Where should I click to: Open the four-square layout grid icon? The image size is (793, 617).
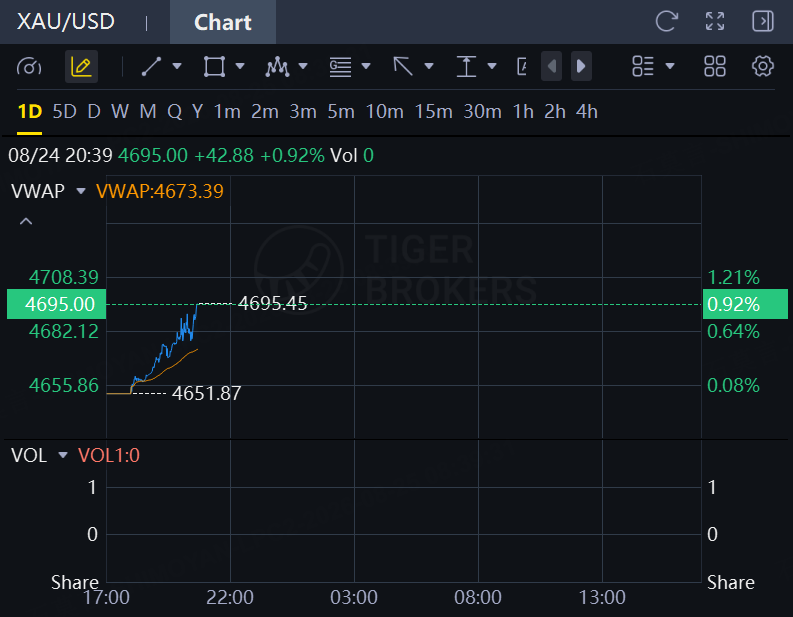715,66
